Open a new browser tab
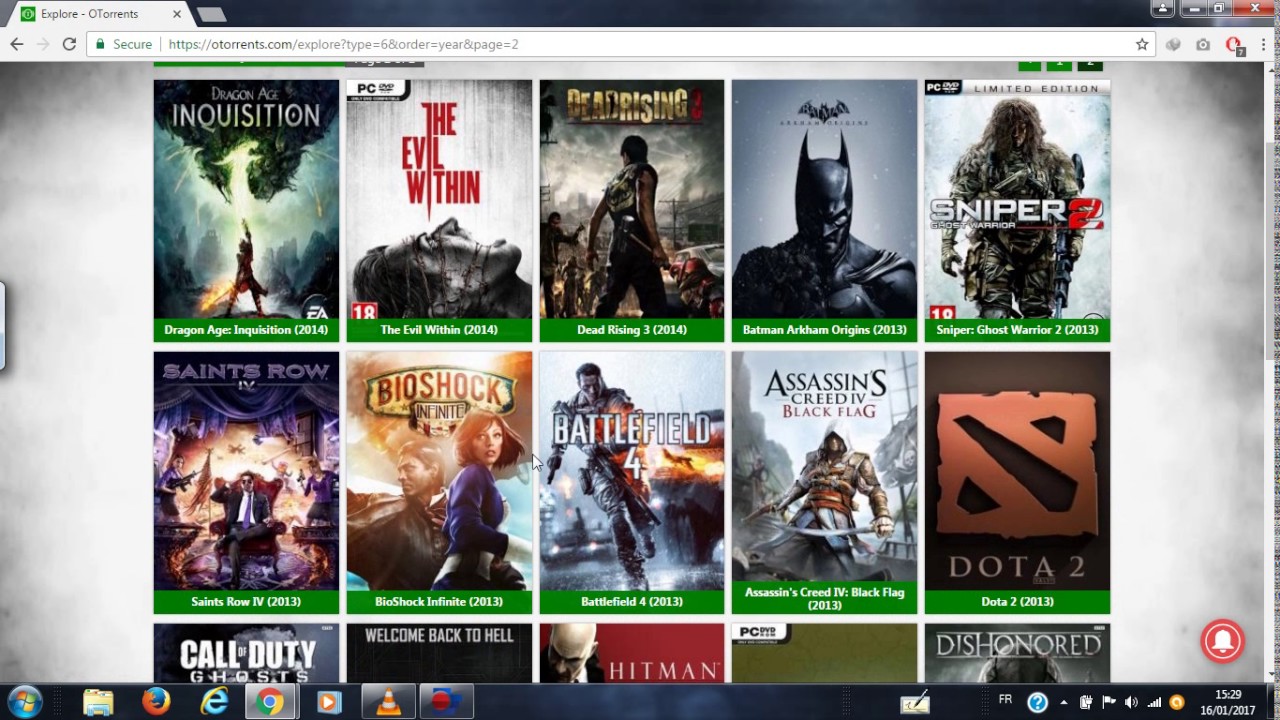 click(211, 14)
